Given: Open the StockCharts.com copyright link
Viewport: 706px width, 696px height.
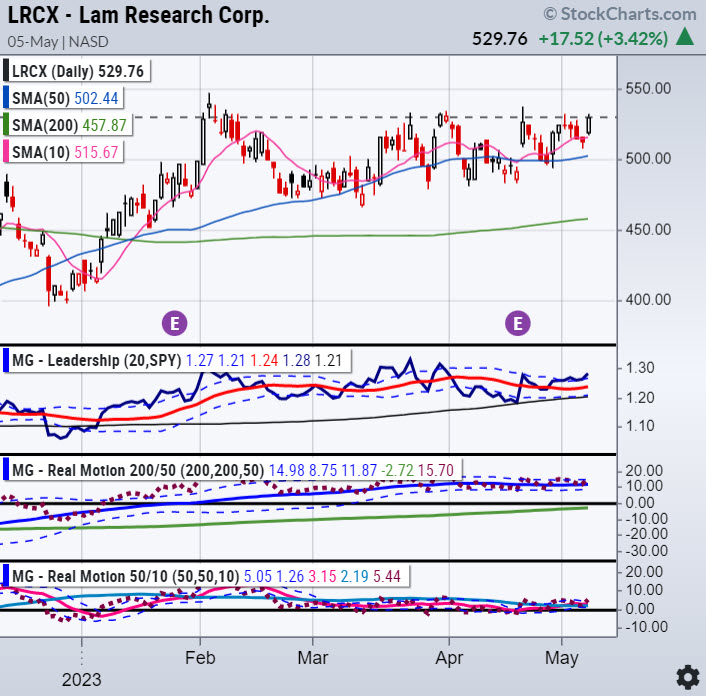Looking at the screenshot, I should tap(620, 14).
